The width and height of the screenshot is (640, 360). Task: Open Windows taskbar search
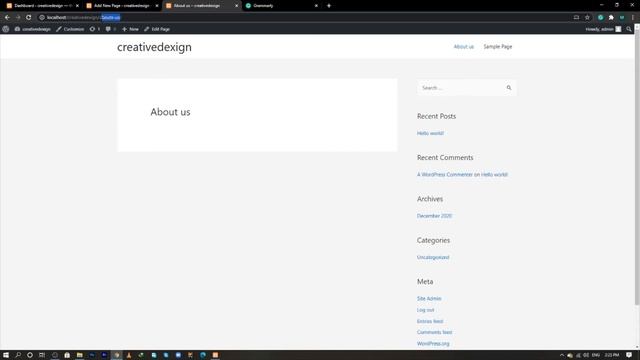click(18, 355)
